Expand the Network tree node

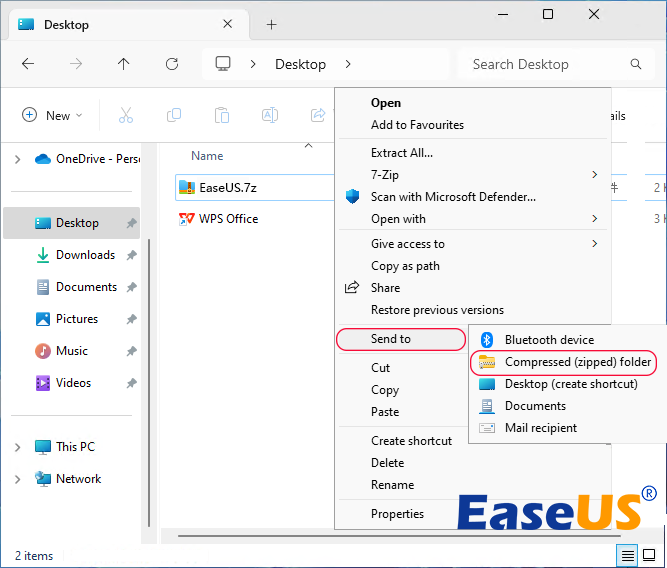pyautogui.click(x=17, y=480)
